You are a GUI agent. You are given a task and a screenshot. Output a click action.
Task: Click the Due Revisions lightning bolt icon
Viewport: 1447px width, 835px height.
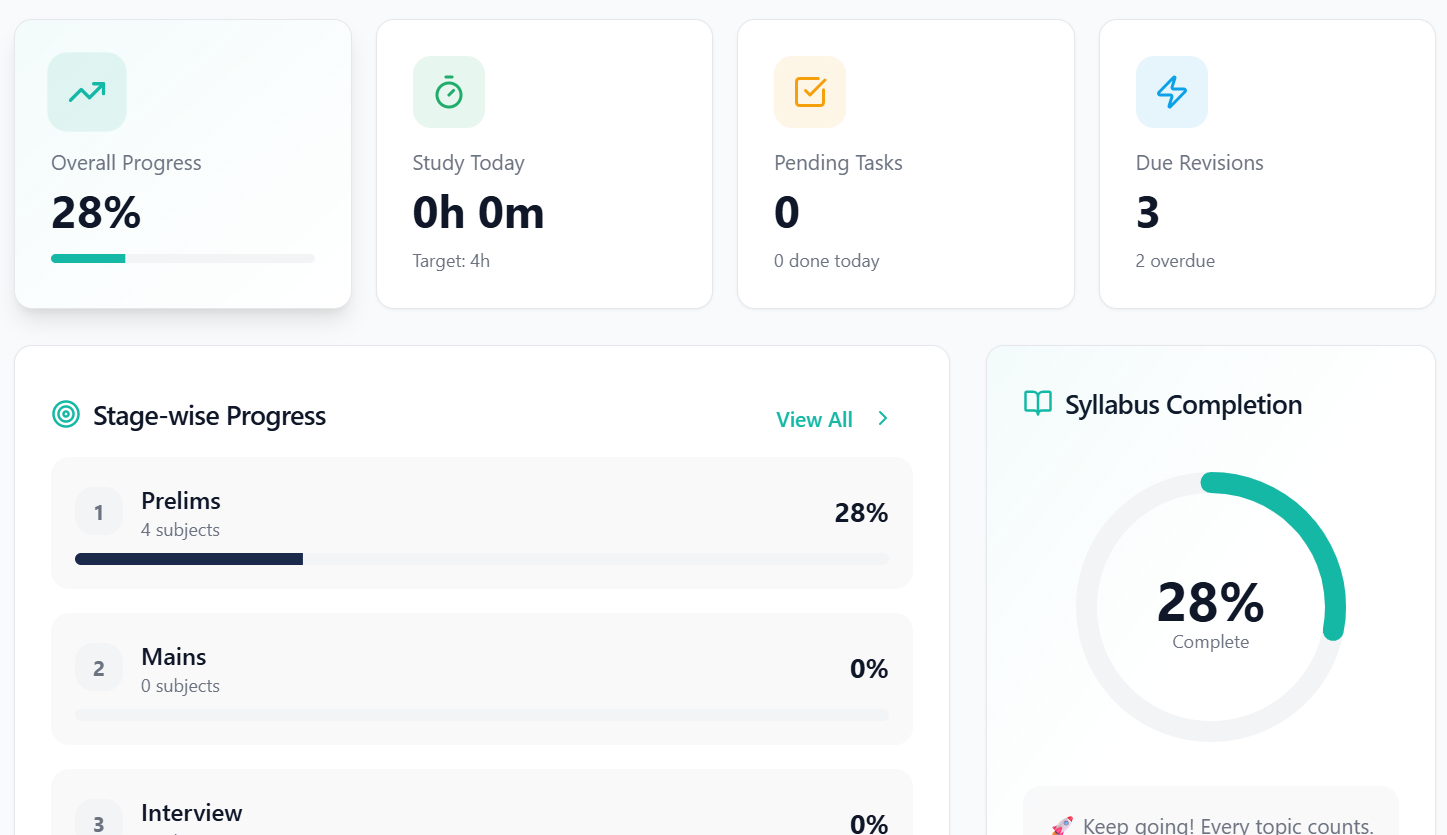pyautogui.click(x=1172, y=92)
